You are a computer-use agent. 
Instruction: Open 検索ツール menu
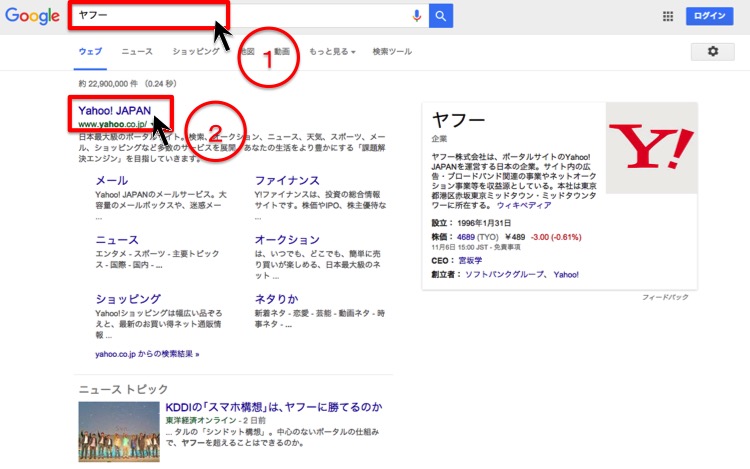click(x=392, y=51)
